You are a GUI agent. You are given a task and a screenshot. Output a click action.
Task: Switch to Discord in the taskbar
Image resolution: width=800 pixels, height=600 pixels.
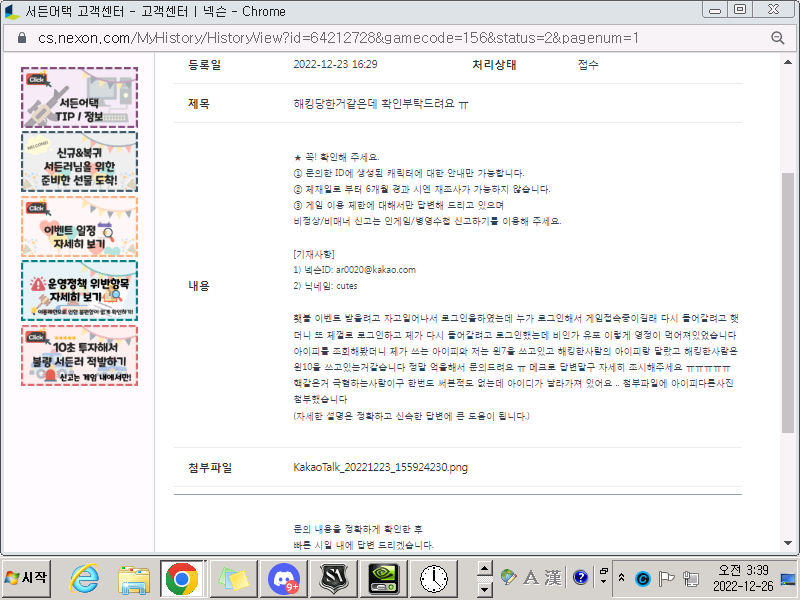[x=284, y=578]
